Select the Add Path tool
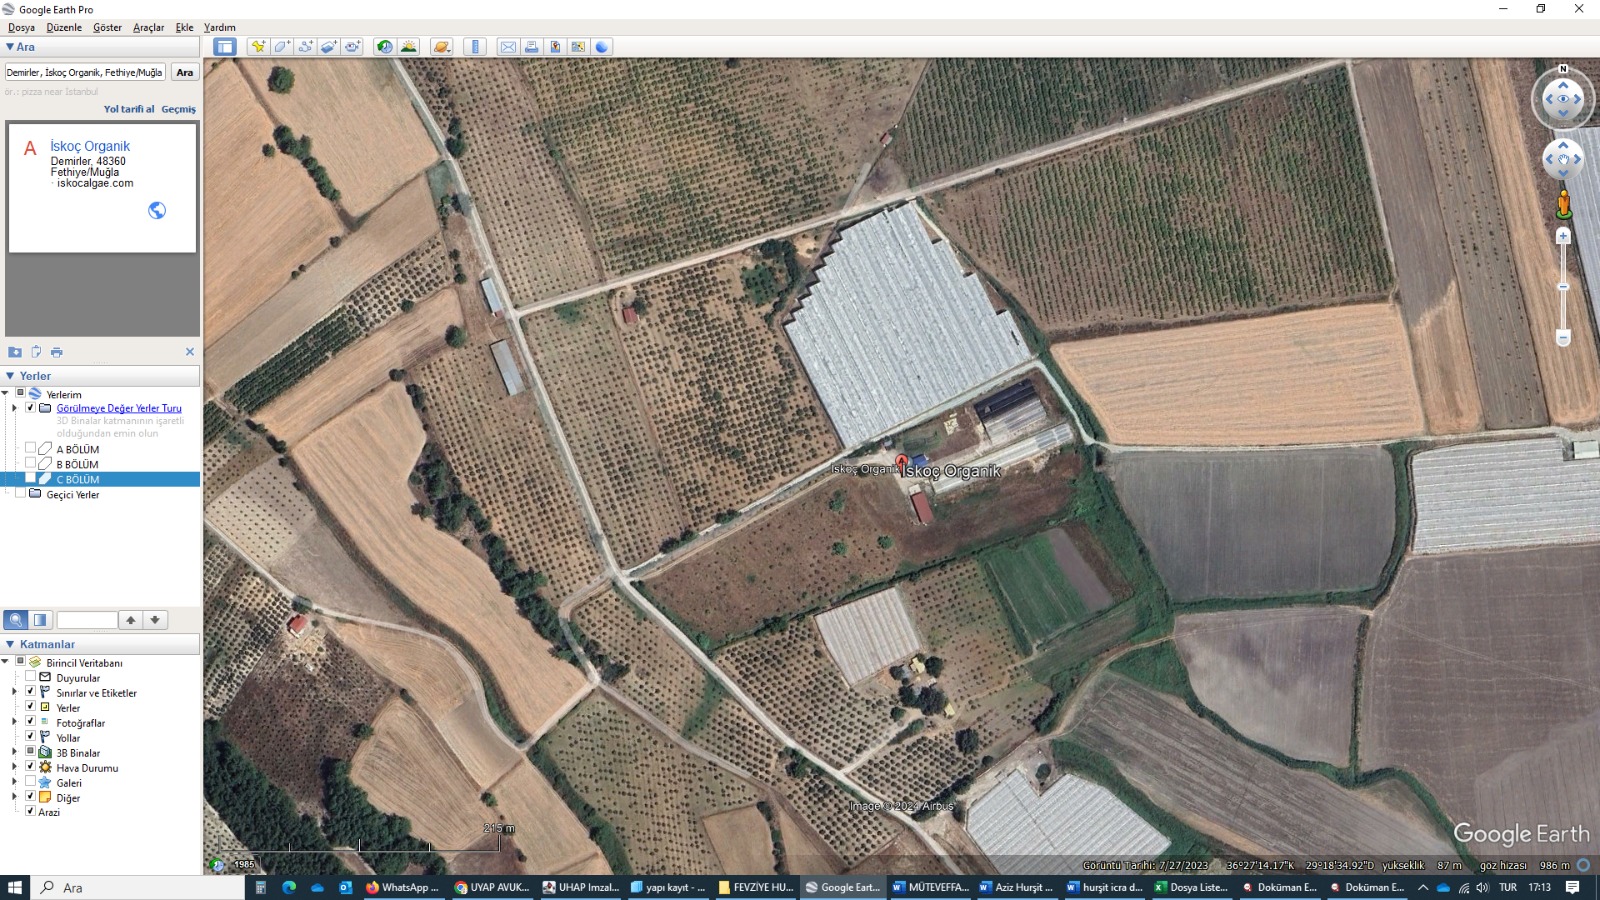This screenshot has height=900, width=1600. pyautogui.click(x=305, y=47)
